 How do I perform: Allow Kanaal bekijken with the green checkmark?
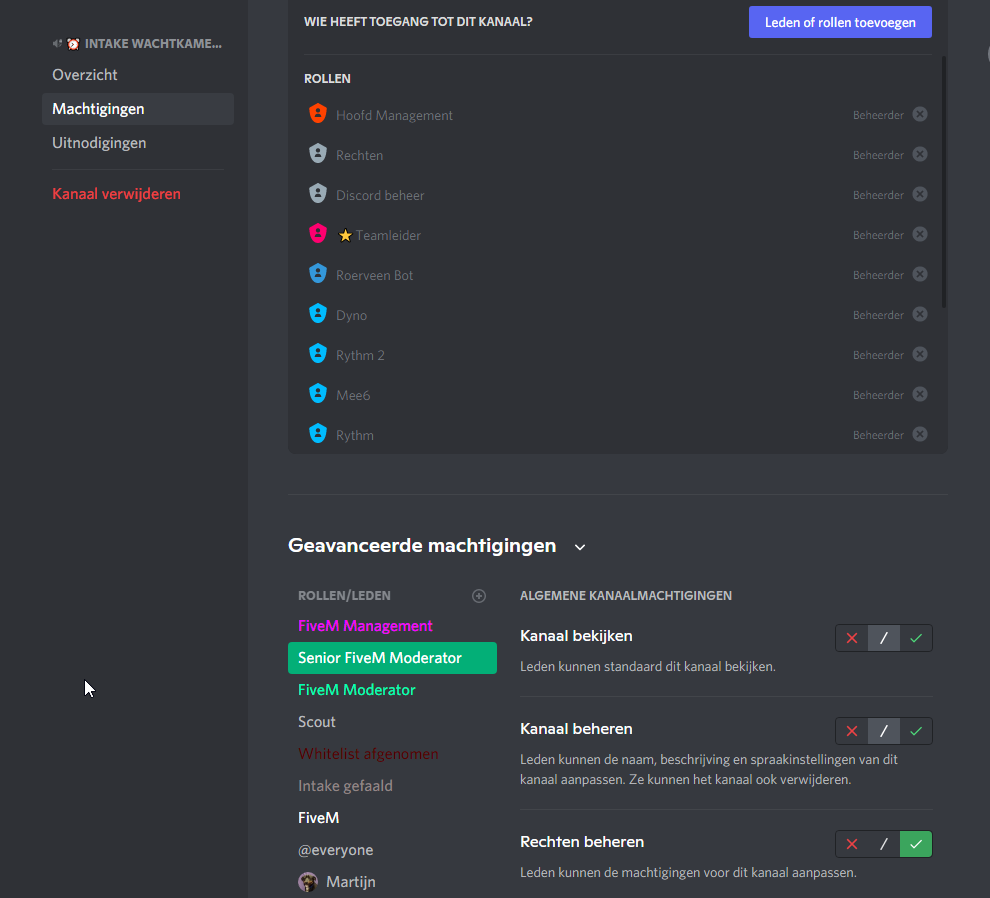tap(916, 638)
